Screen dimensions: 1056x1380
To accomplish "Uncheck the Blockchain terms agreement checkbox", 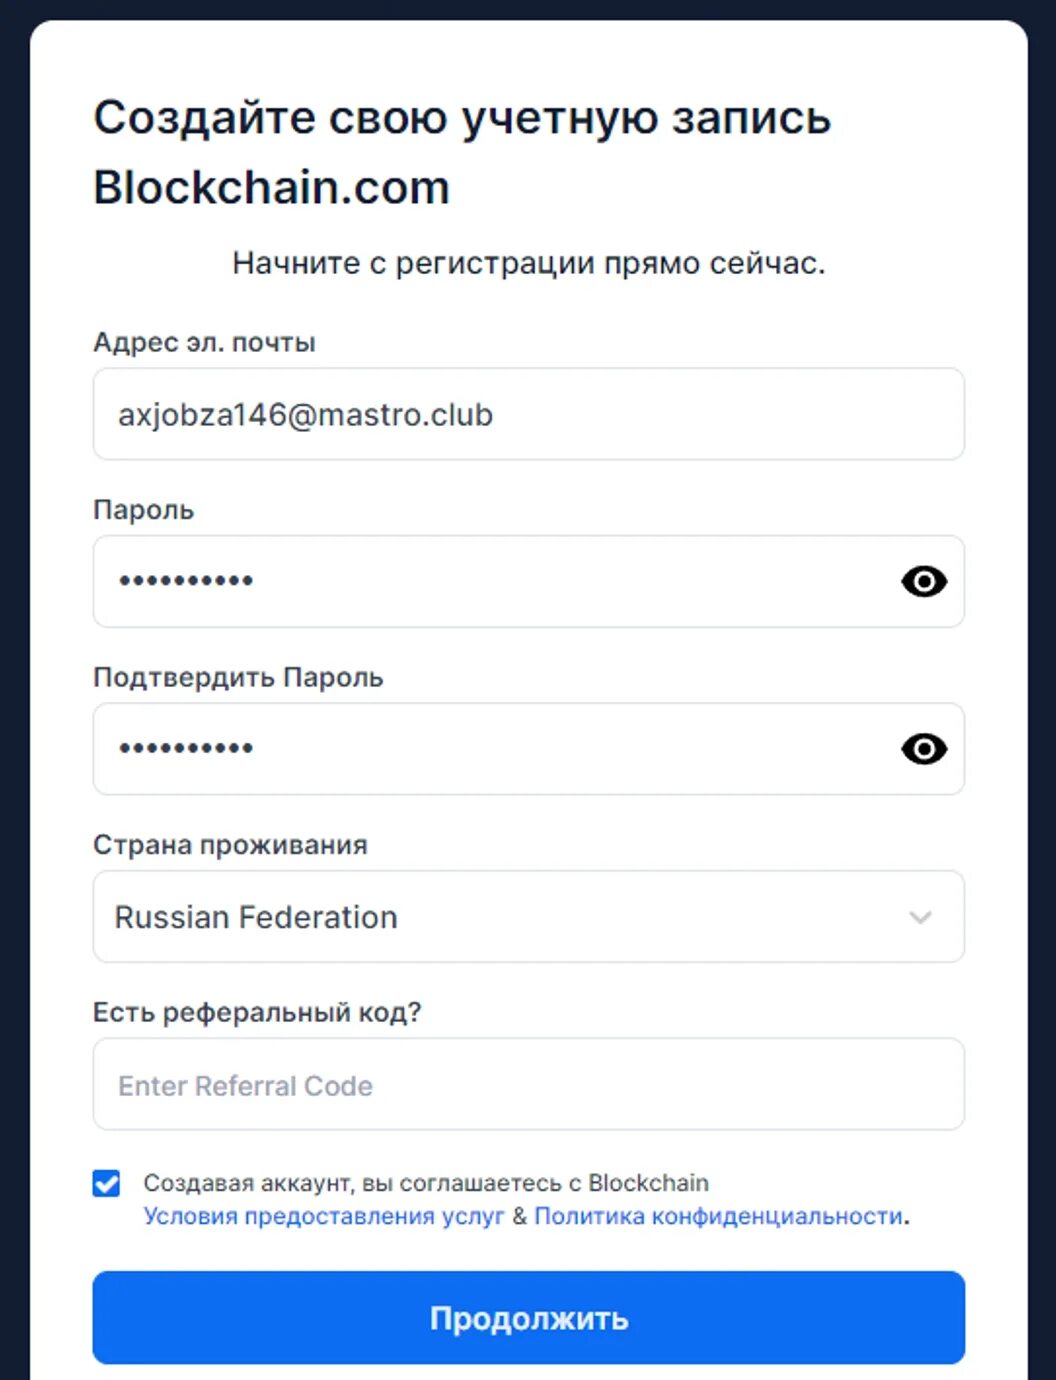I will point(106,1183).
